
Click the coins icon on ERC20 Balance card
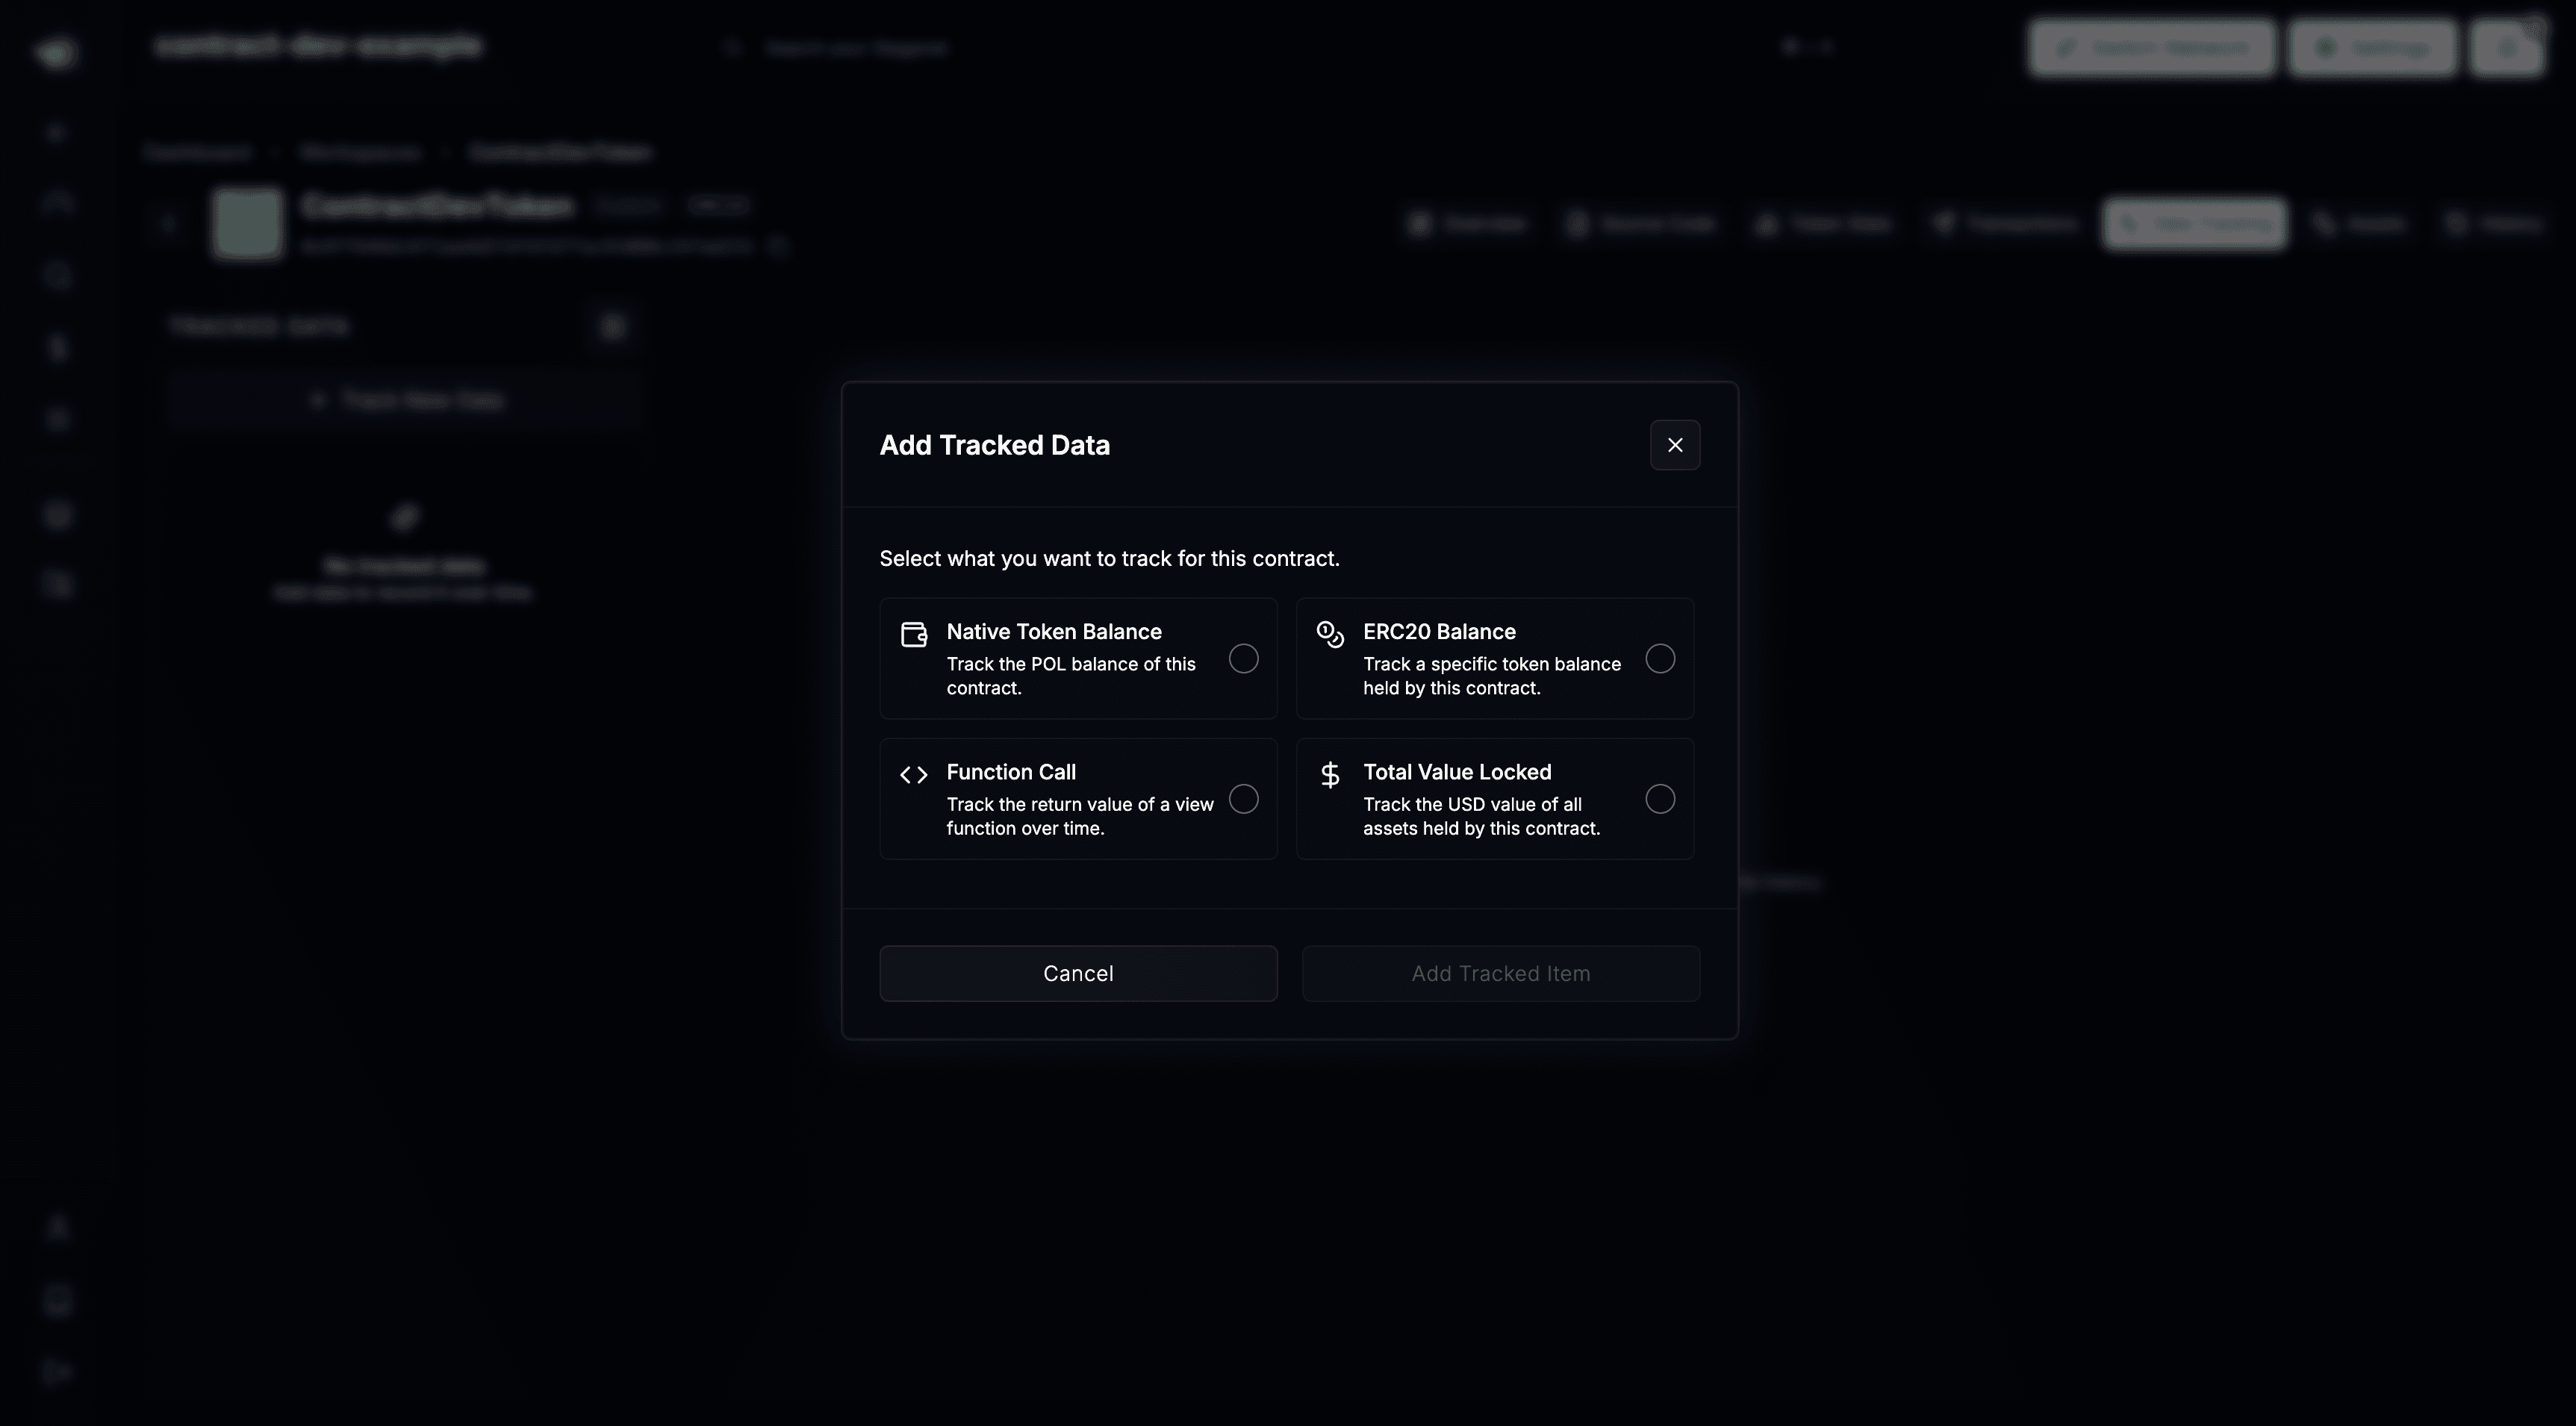coord(1330,633)
